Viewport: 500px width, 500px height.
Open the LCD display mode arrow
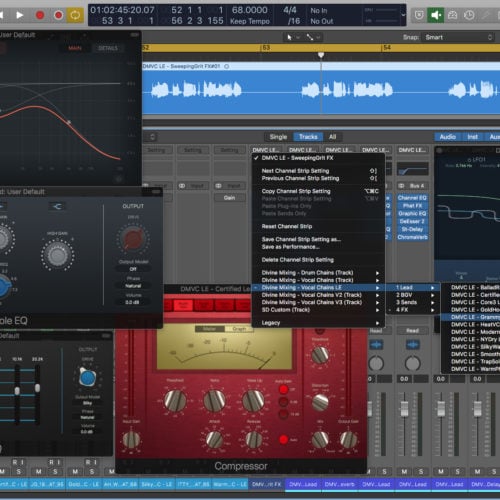(x=403, y=15)
